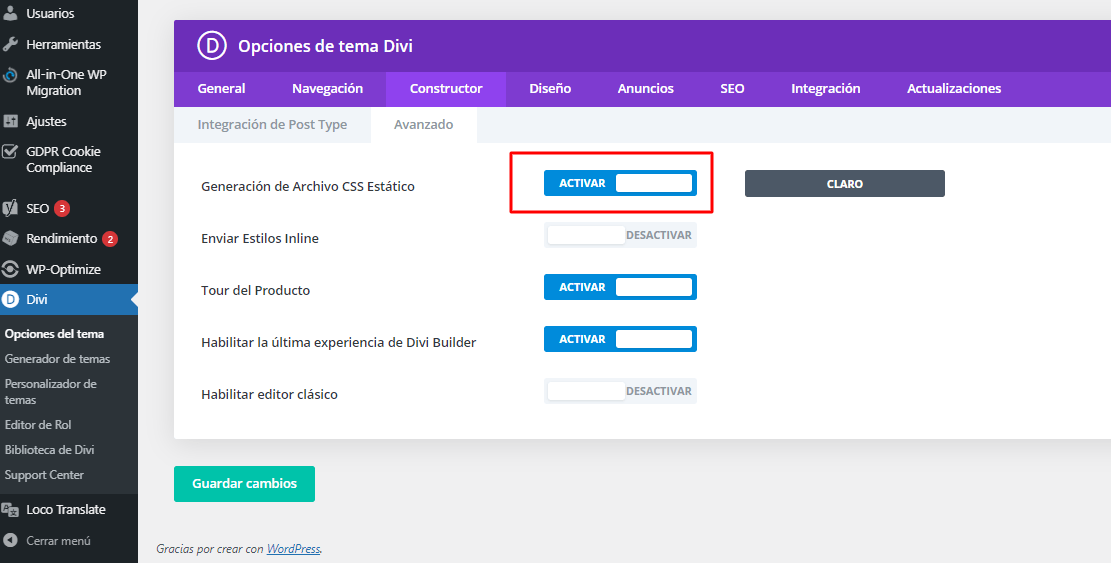Open Loco Translate menu item
Image resolution: width=1111 pixels, height=563 pixels.
[x=69, y=509]
